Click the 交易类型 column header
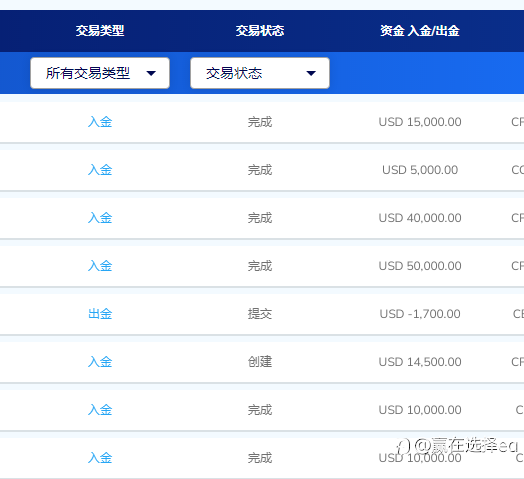The height and width of the screenshot is (479, 524). click(100, 31)
